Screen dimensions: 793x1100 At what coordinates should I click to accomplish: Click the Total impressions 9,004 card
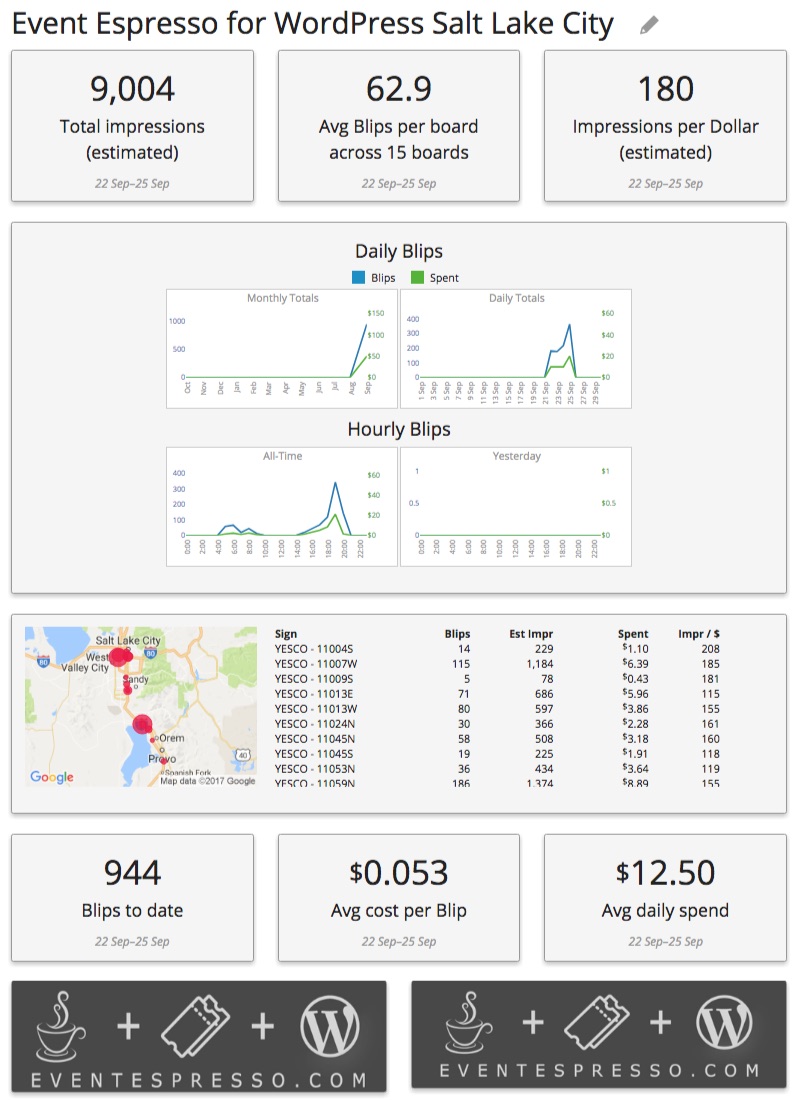click(x=133, y=126)
